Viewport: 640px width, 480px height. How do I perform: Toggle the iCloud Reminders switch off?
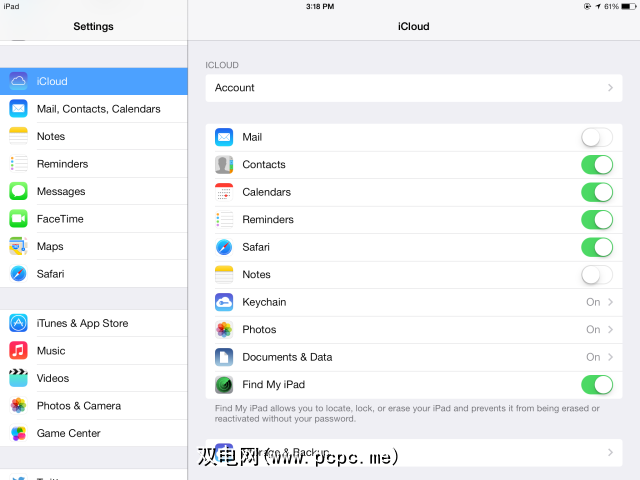point(597,220)
